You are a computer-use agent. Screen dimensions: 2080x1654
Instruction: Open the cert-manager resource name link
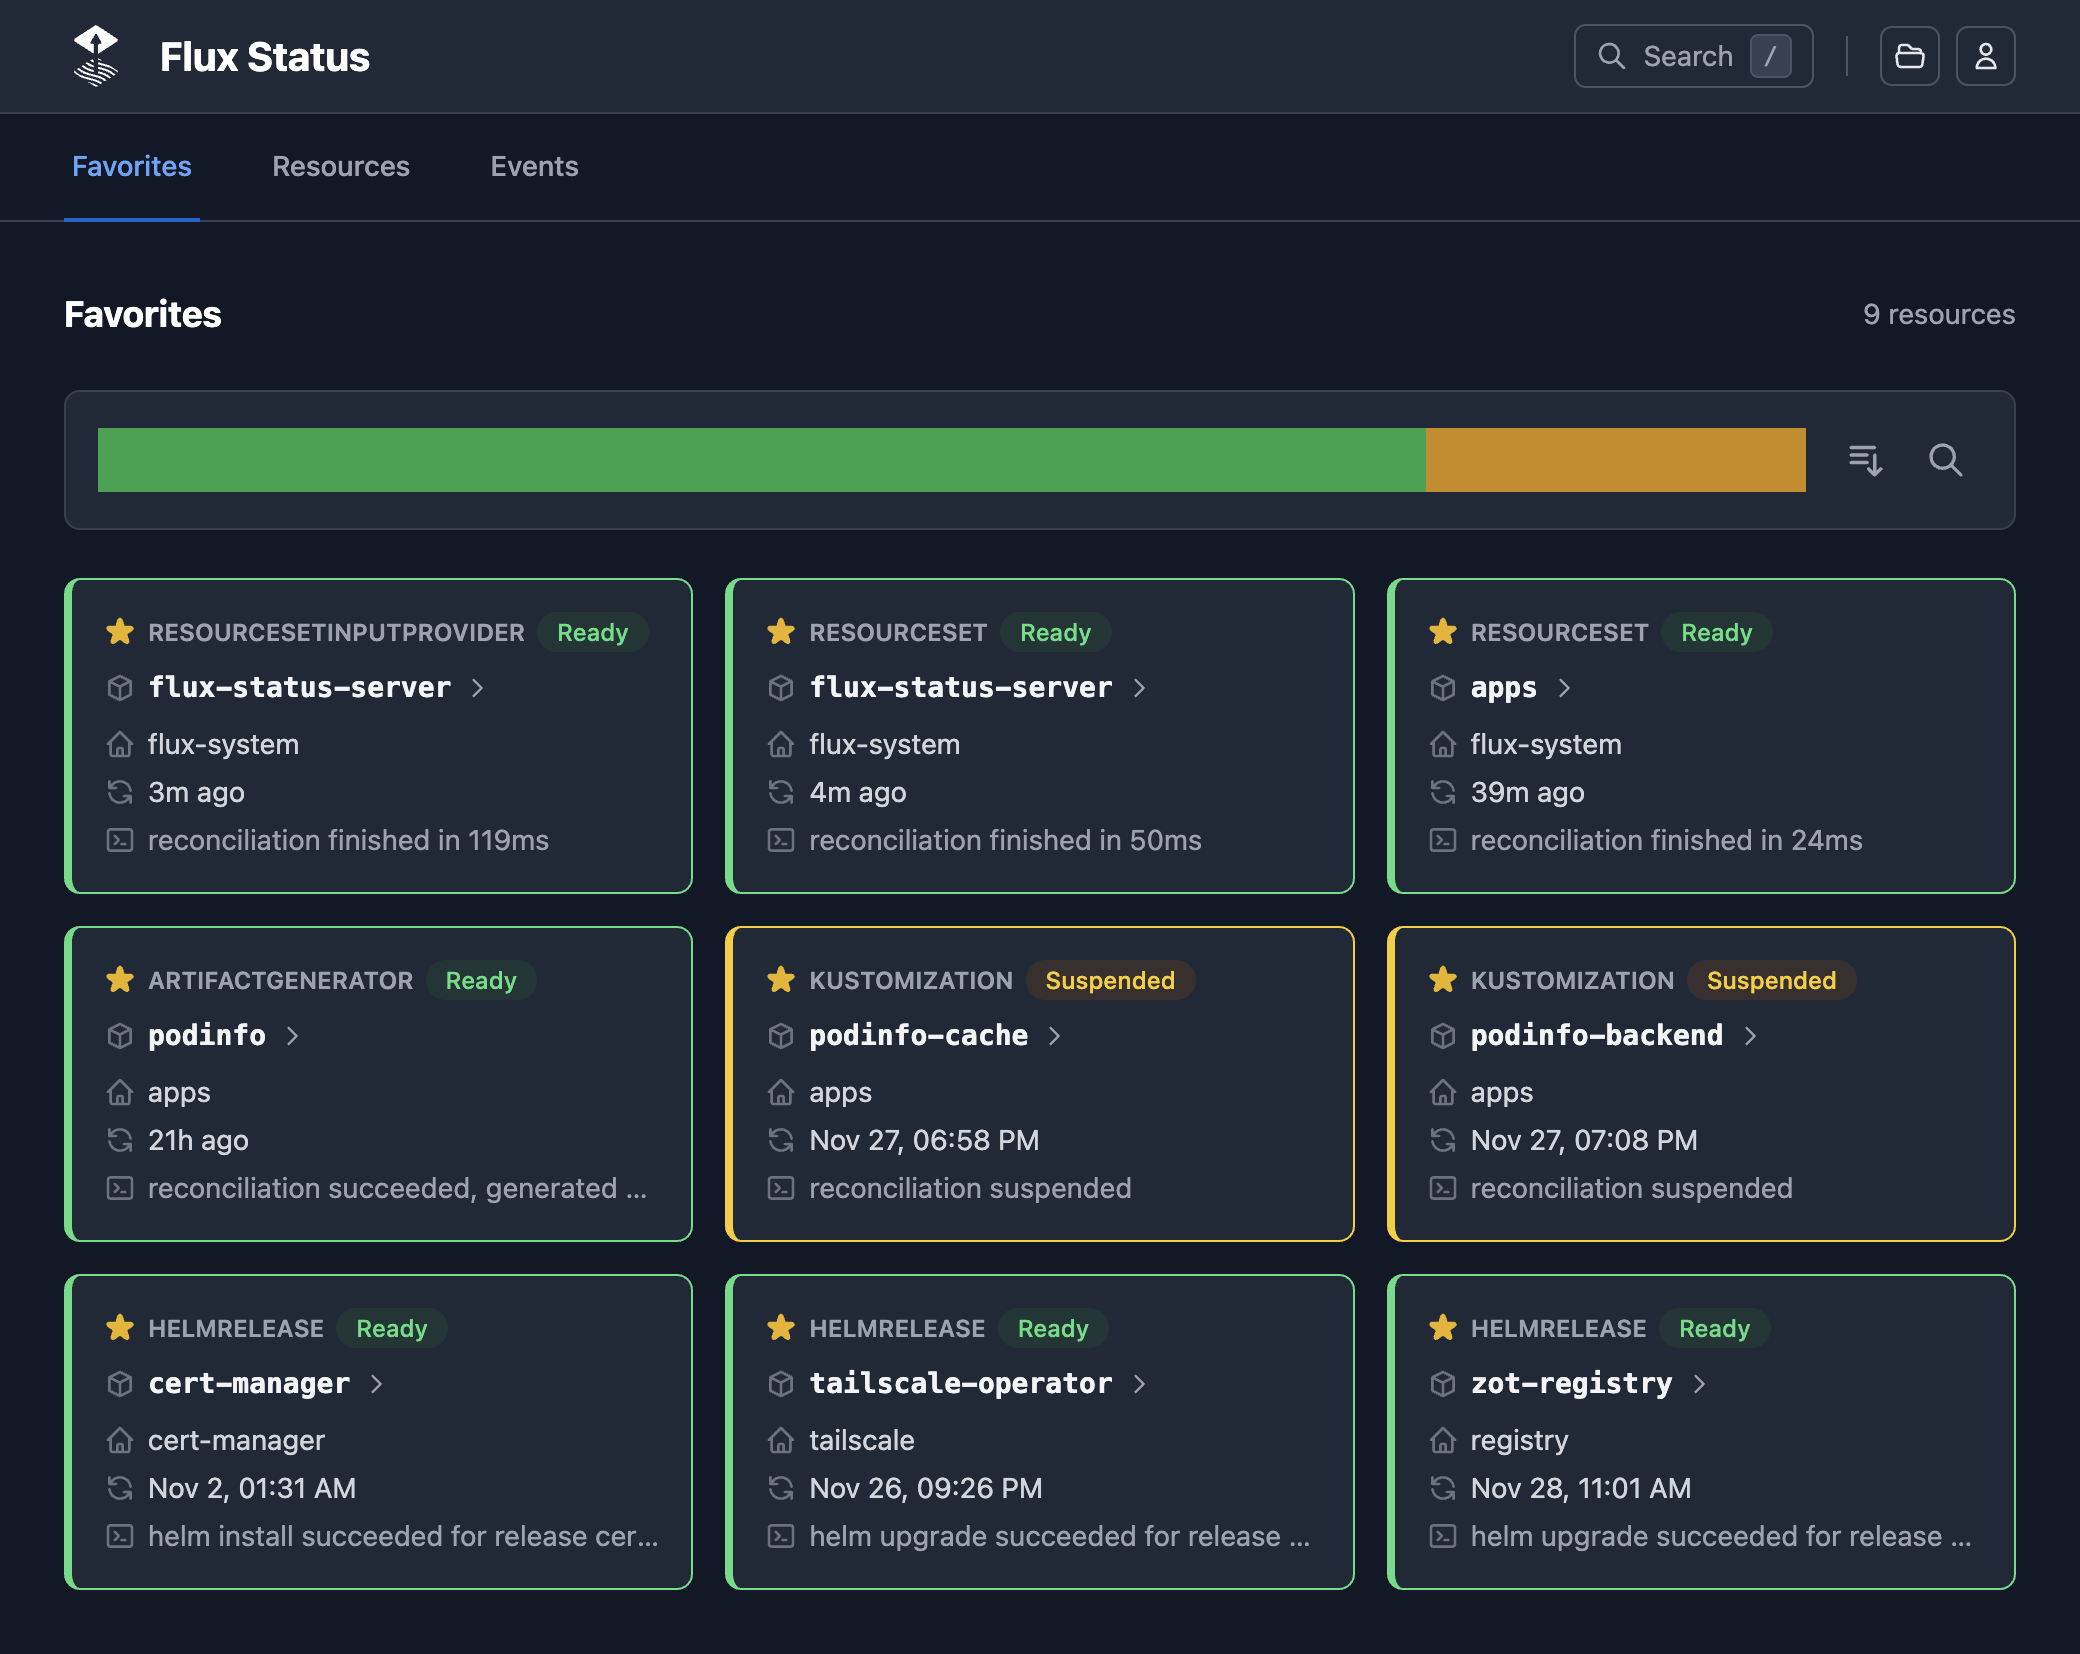249,1384
